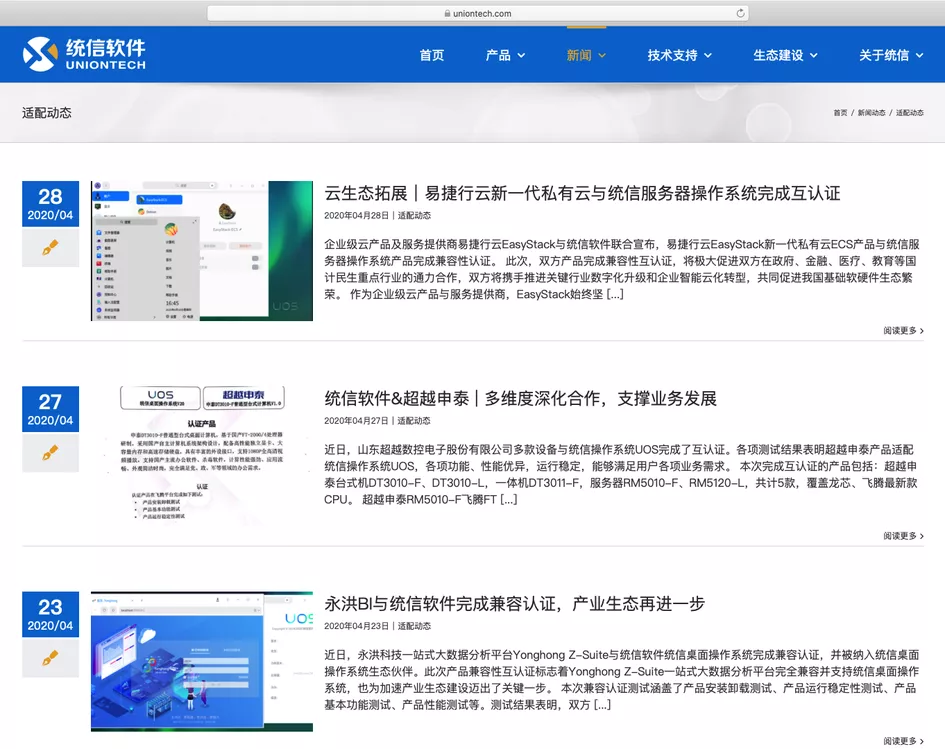Click the 23 2020/04 date box
This screenshot has height=749, width=945.
(50, 615)
